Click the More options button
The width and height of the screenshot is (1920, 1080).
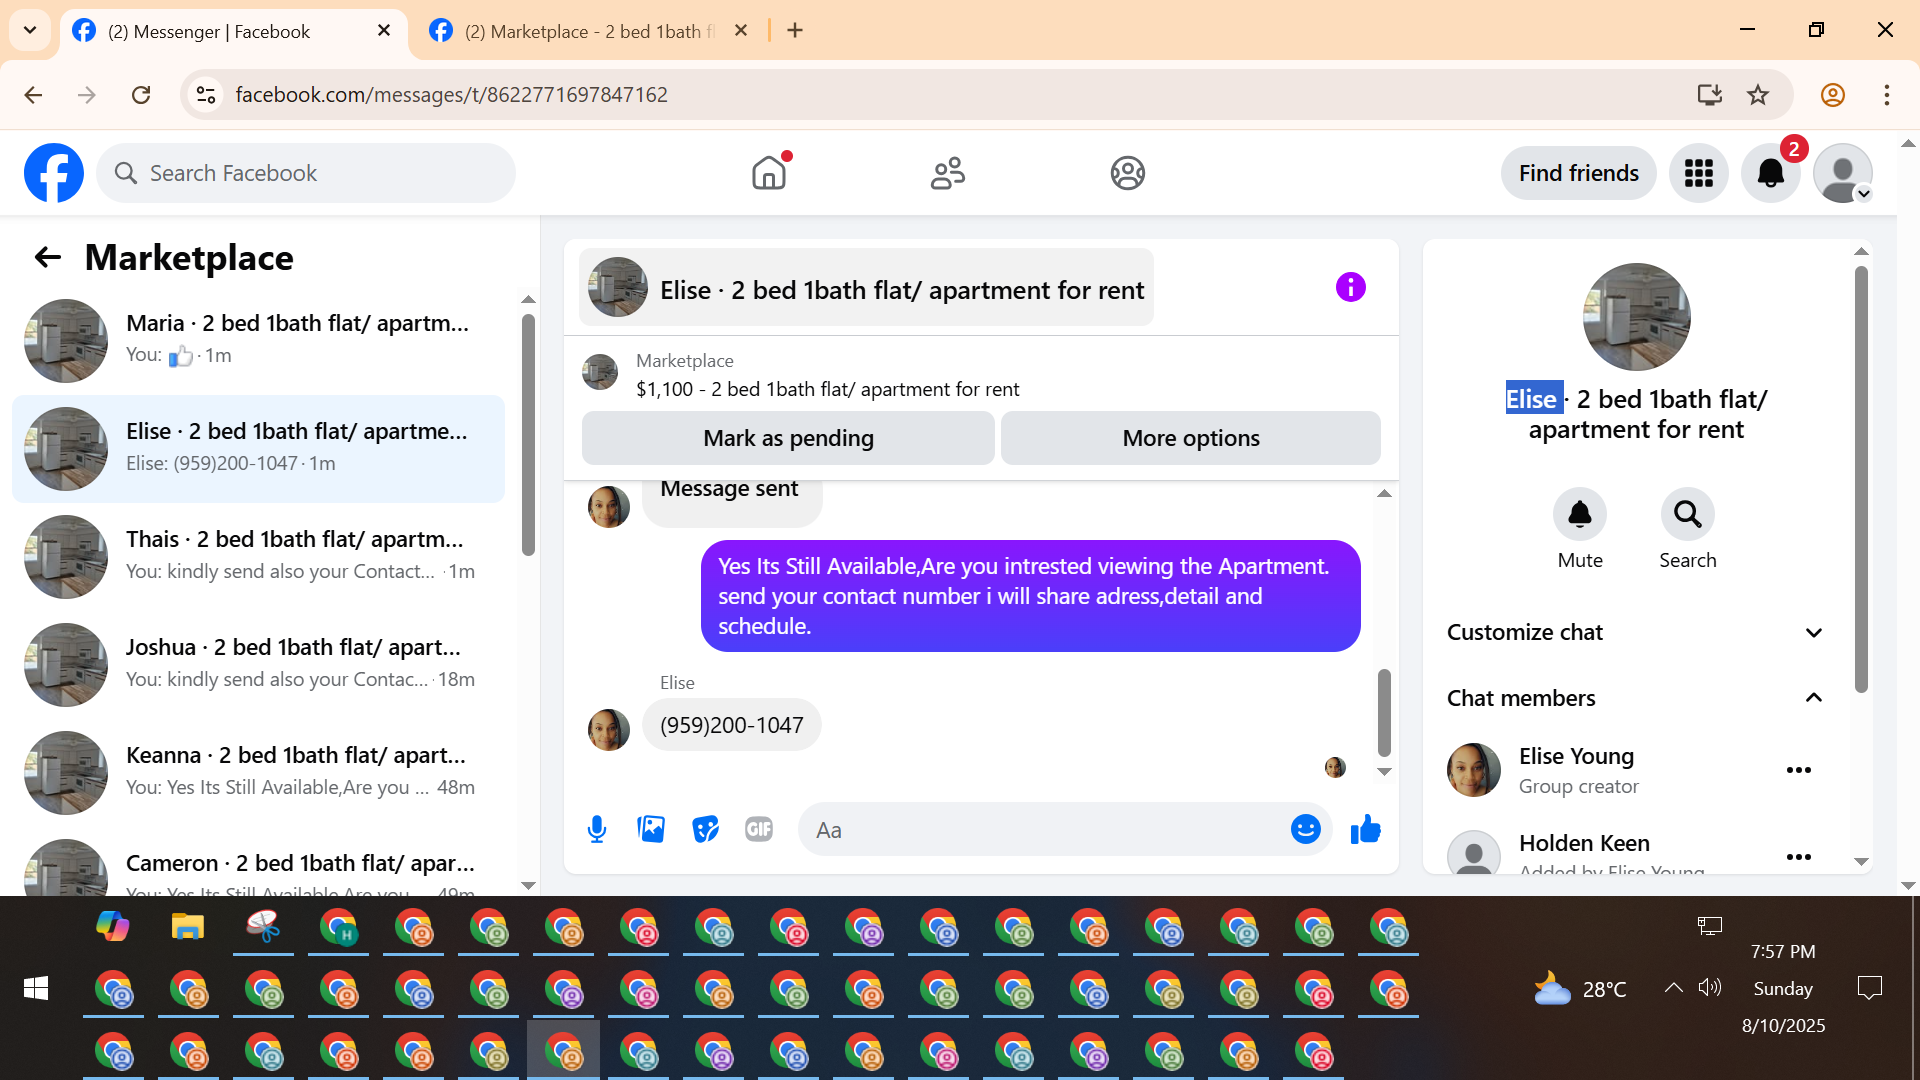[1190, 438]
